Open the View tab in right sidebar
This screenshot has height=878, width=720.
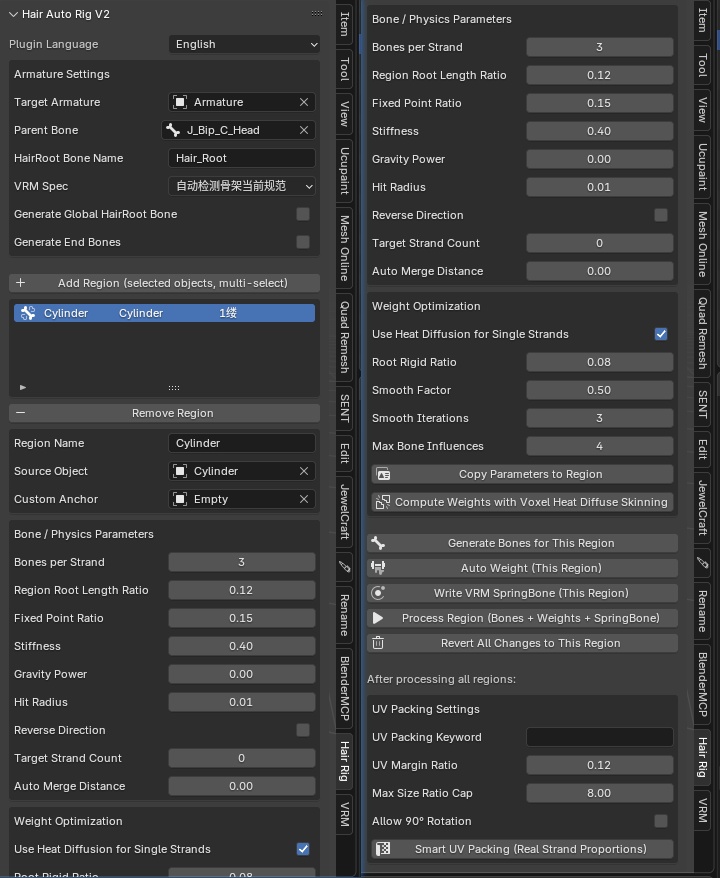[702, 110]
